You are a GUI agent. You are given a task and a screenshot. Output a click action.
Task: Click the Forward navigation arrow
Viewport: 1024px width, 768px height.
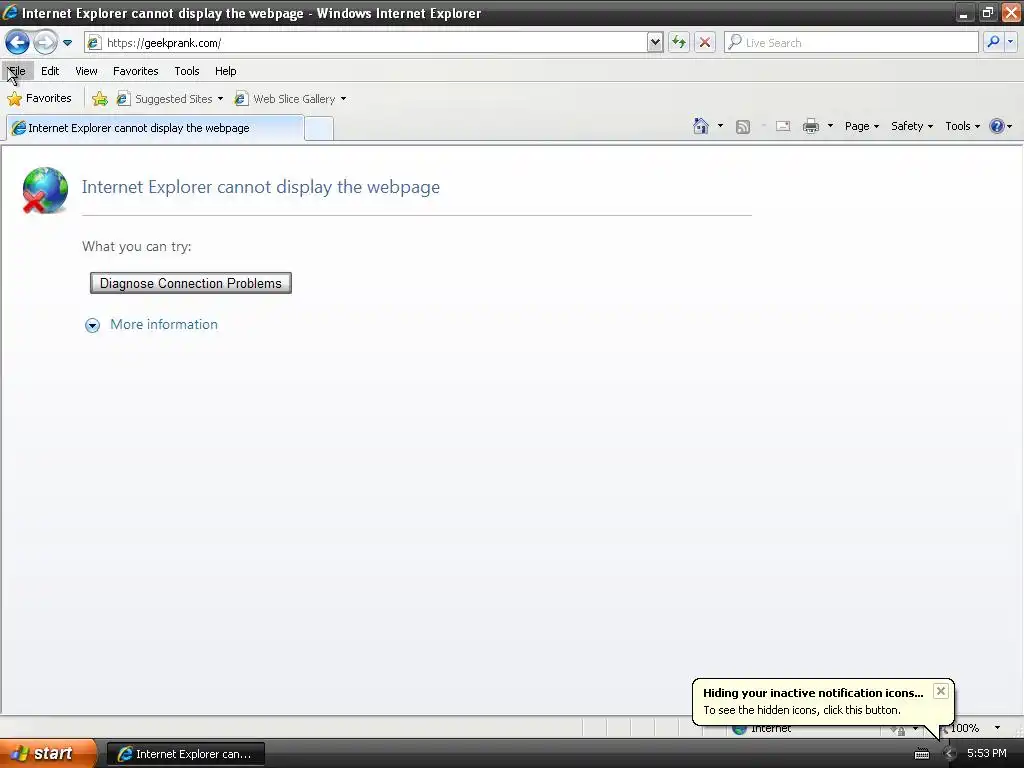tap(45, 43)
